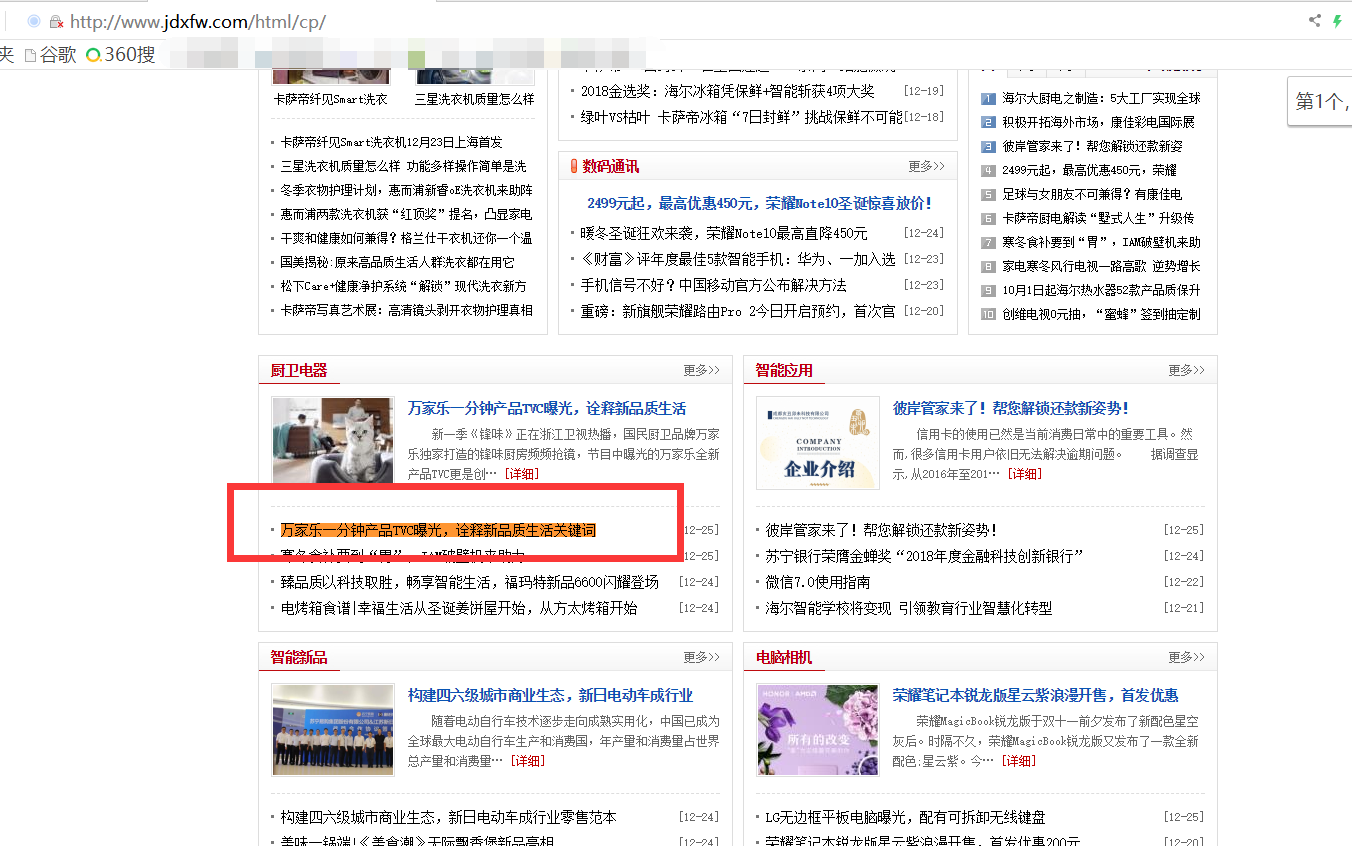Open article 卡萨帝纤见Smart洗衣机12月23日上海首发
Screen dimensions: 1352x846
coord(392,142)
